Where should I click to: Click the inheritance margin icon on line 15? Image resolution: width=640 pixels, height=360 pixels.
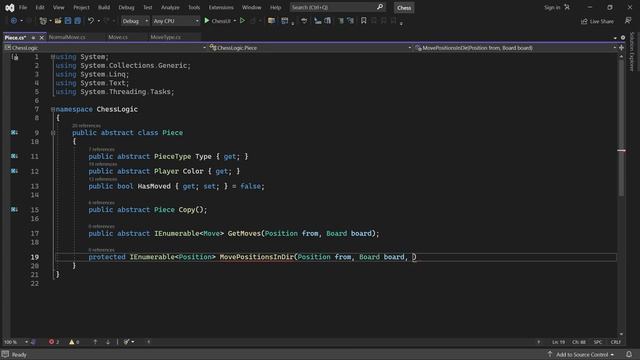[x=14, y=209]
